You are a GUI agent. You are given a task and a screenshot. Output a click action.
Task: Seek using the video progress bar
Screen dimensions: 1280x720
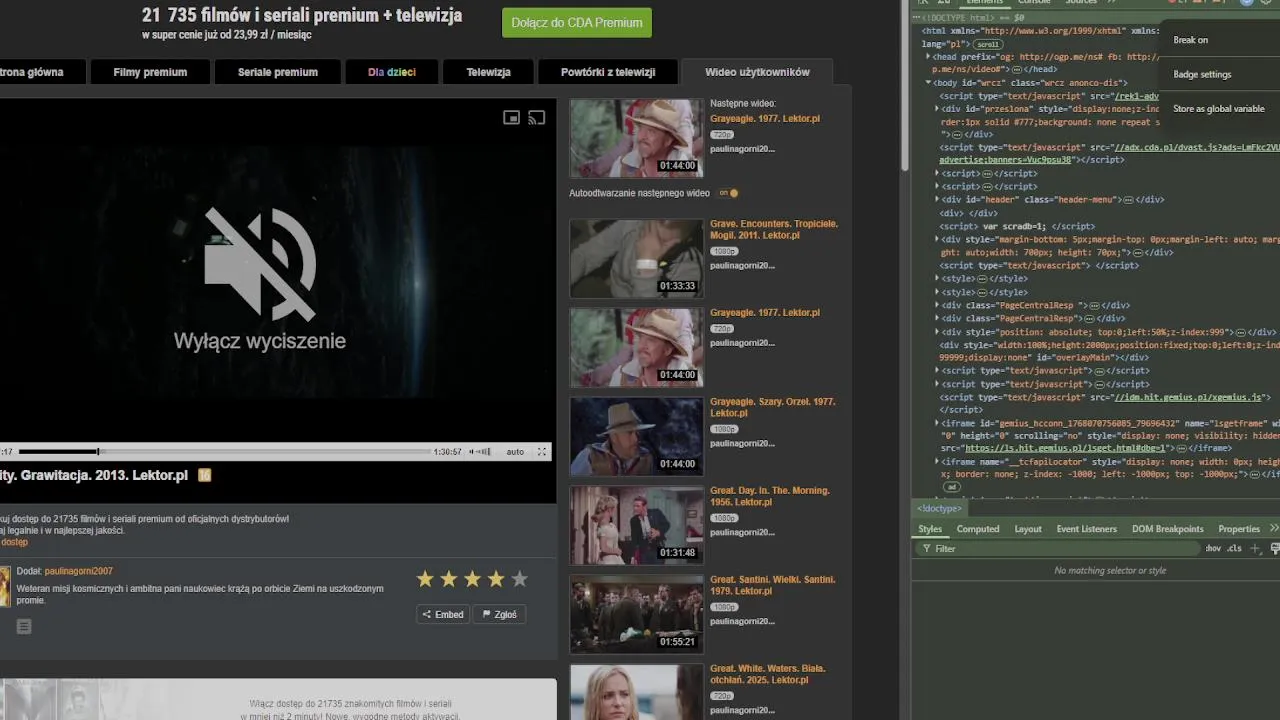(224, 452)
